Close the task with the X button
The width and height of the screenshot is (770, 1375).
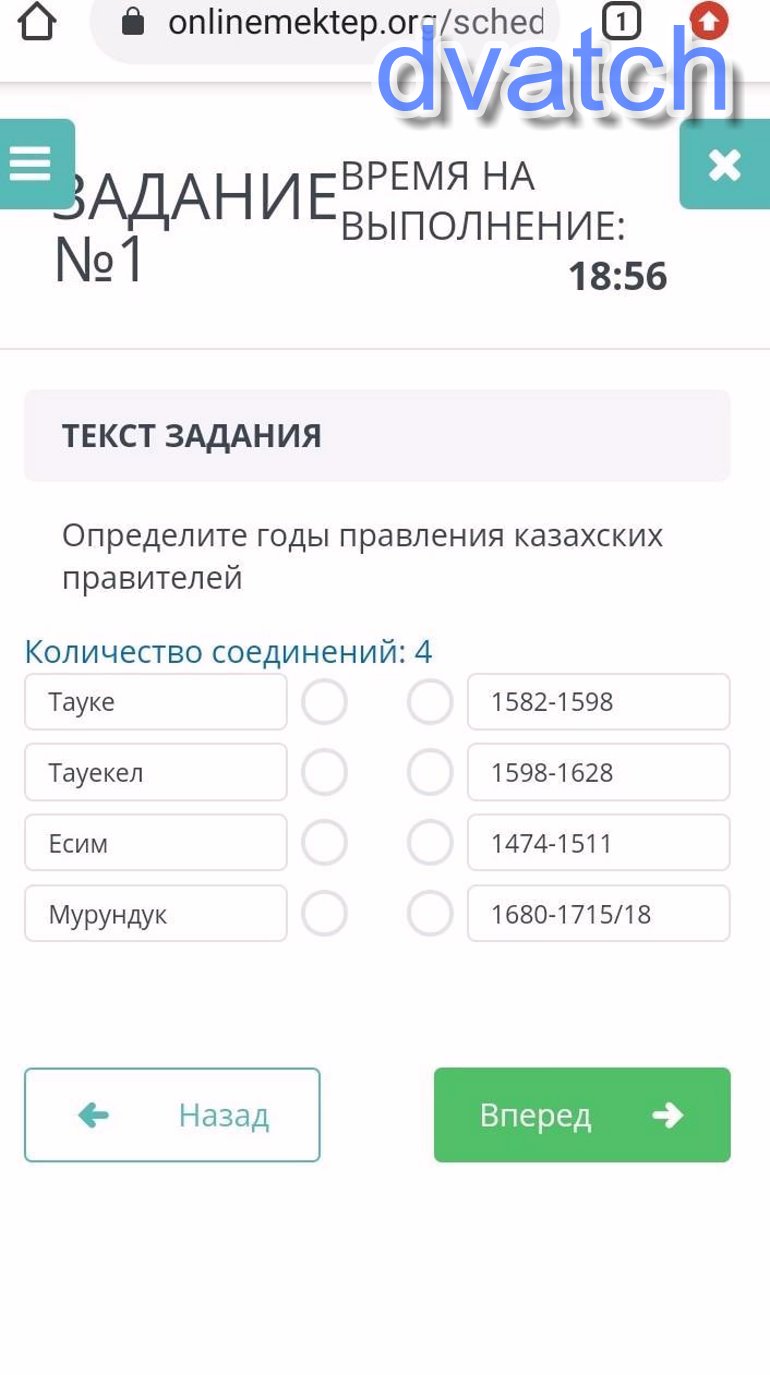724,165
